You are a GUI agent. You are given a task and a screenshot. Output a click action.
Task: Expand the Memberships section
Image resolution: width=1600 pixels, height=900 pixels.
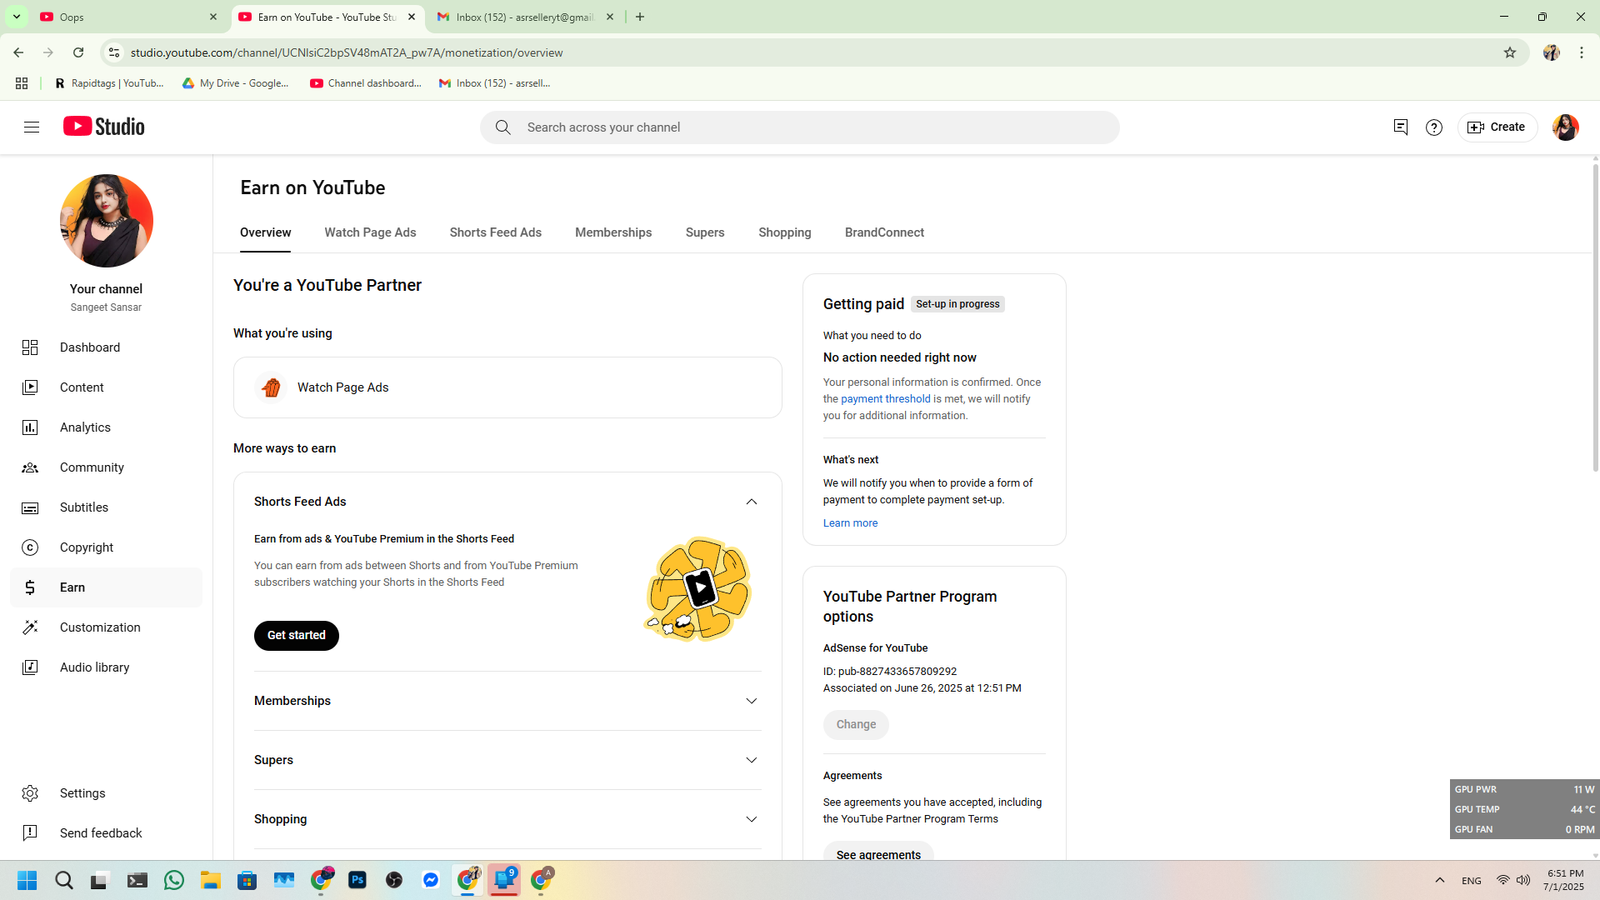point(751,701)
